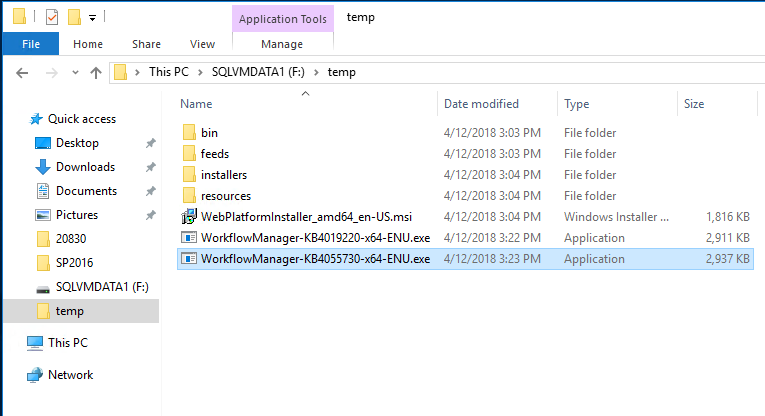Select SQLVMDATA1 (F:) drive in navigation pane

coord(102,287)
